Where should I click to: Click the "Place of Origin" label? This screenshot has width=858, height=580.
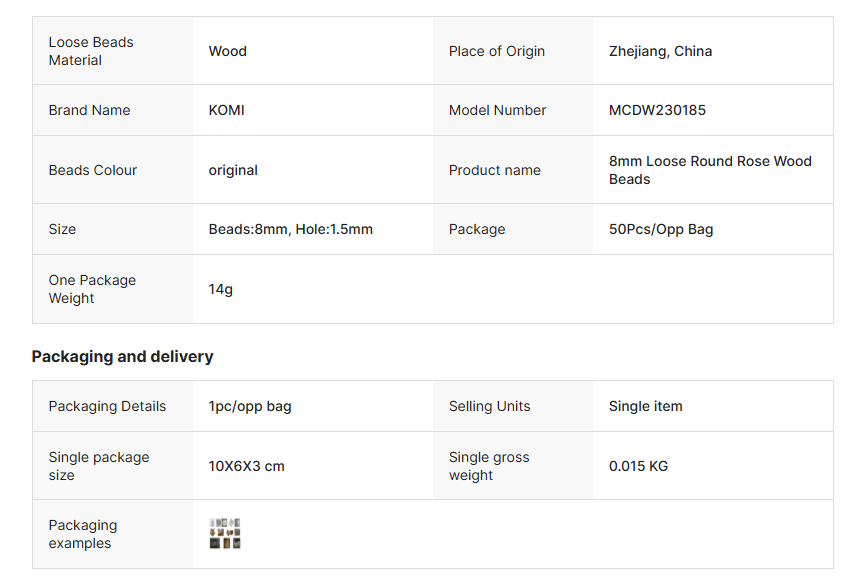pyautogui.click(x=497, y=51)
